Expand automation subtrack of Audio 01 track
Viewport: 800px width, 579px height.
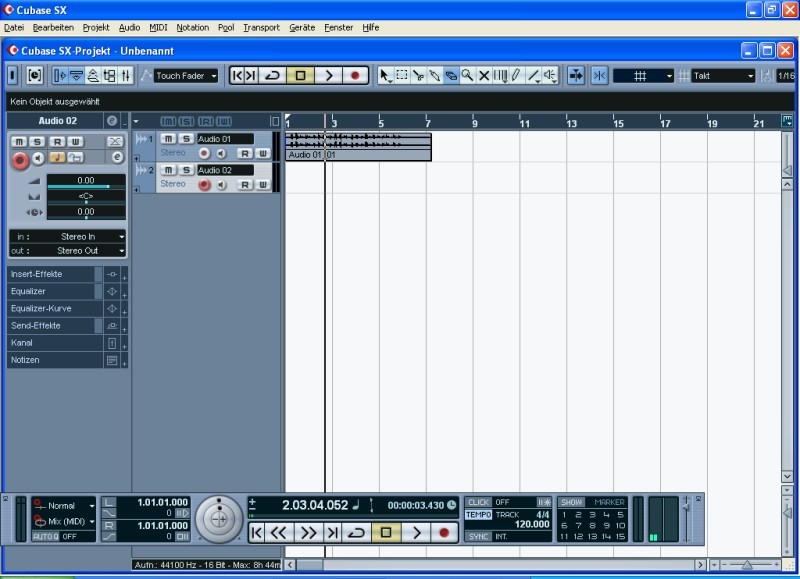pos(137,159)
